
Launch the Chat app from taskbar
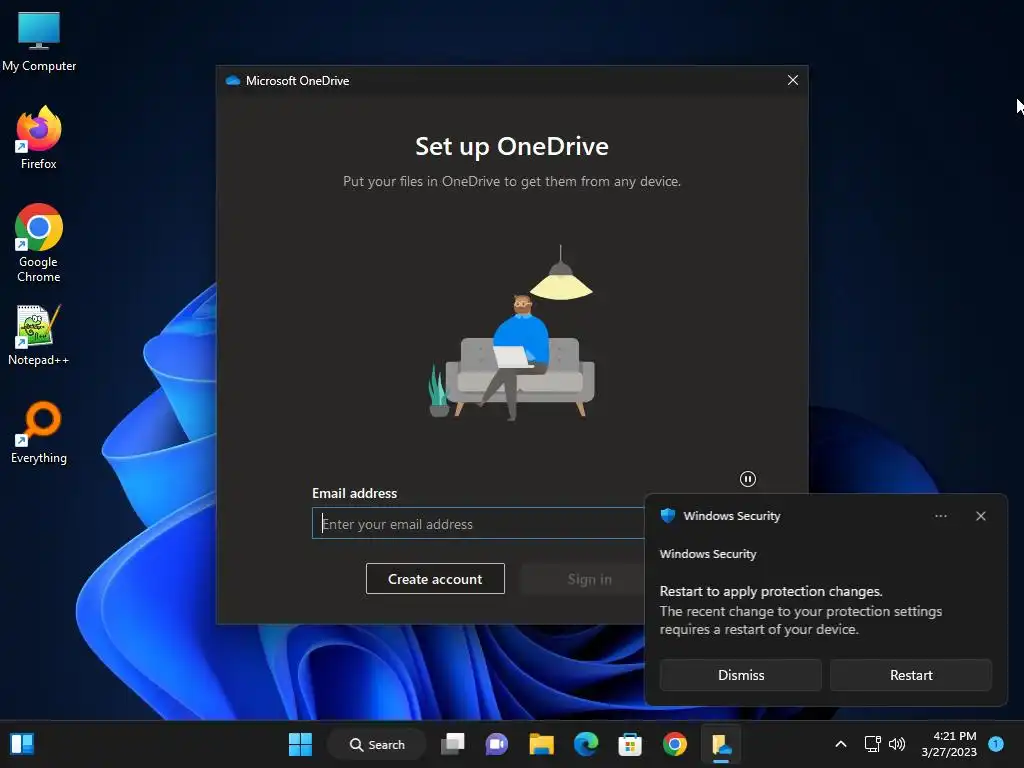[x=497, y=744]
